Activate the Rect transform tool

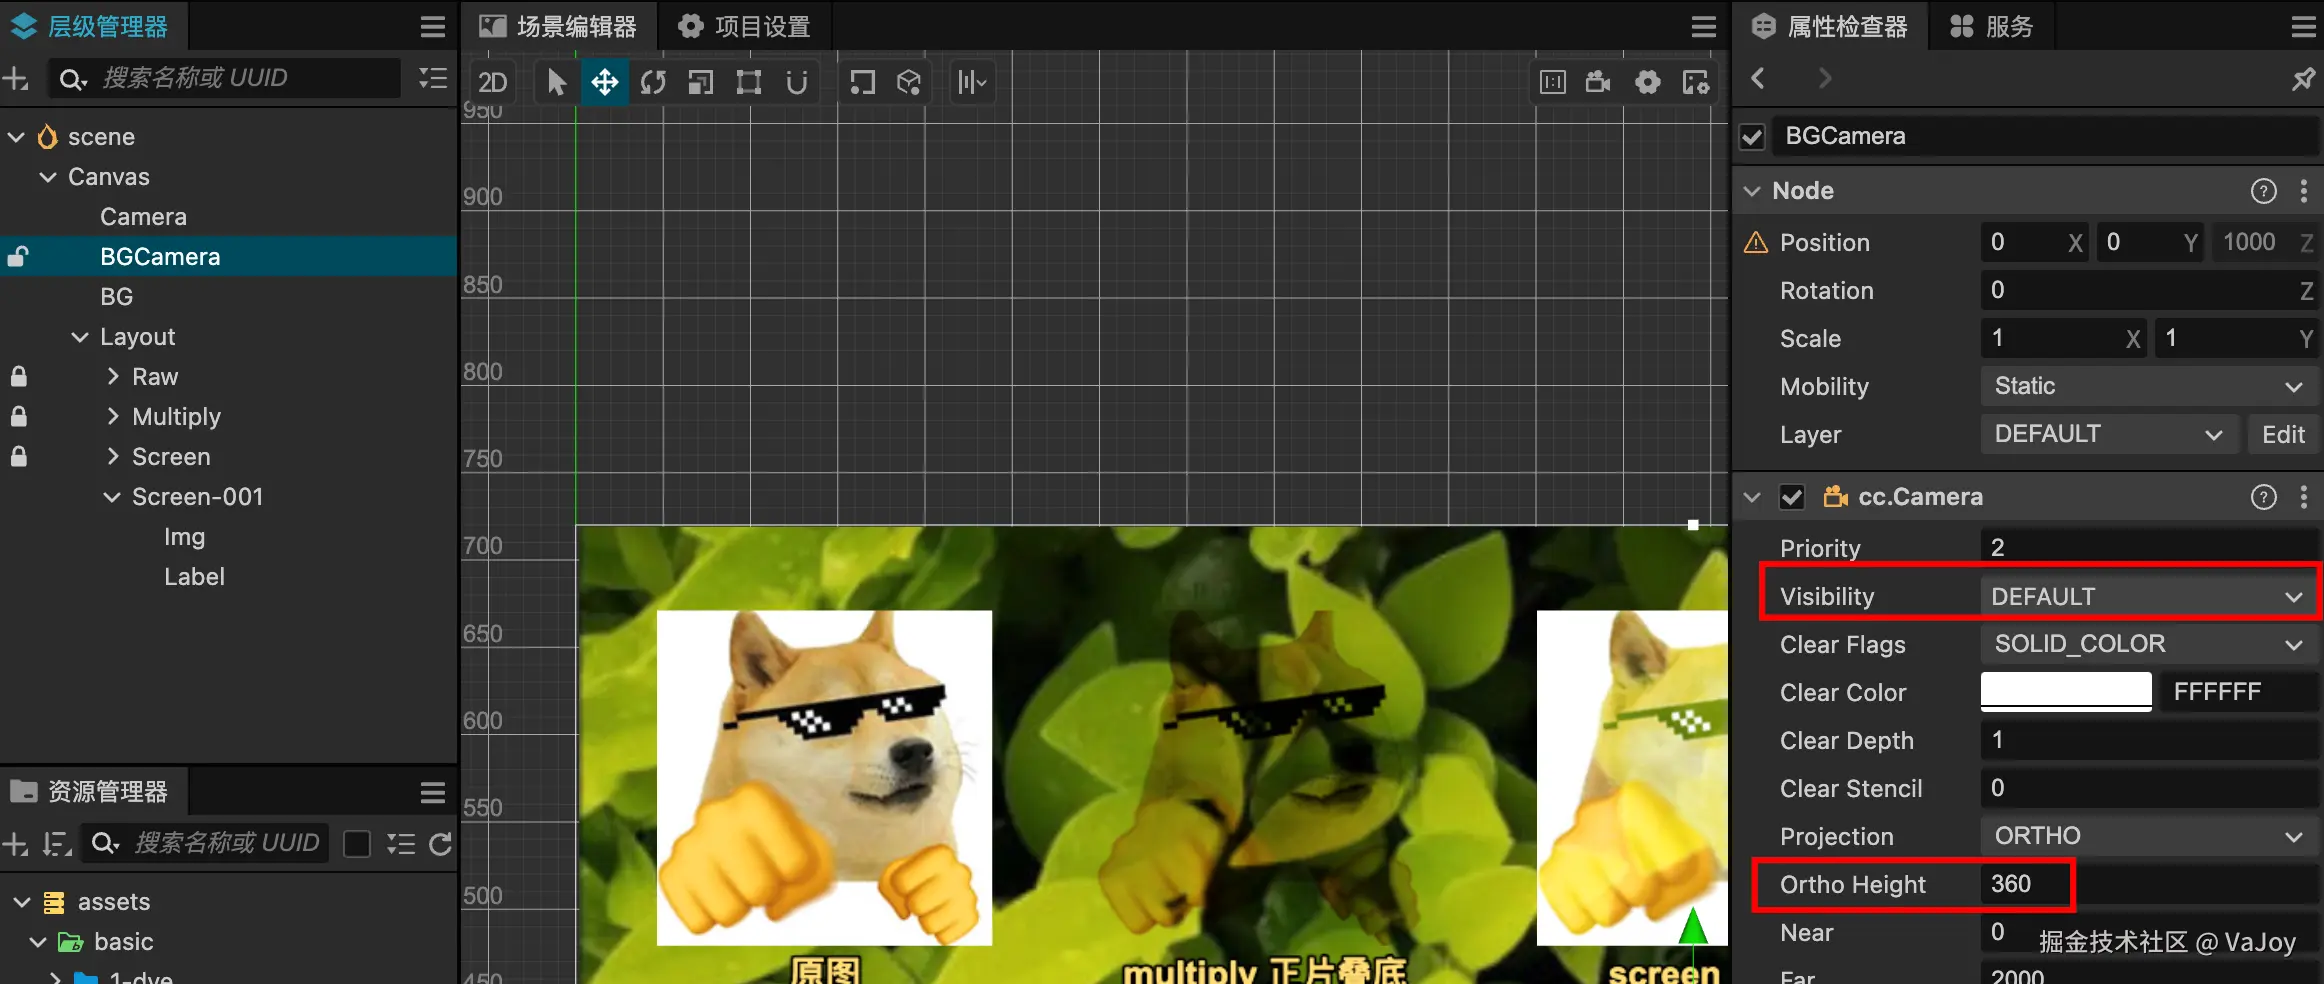748,82
